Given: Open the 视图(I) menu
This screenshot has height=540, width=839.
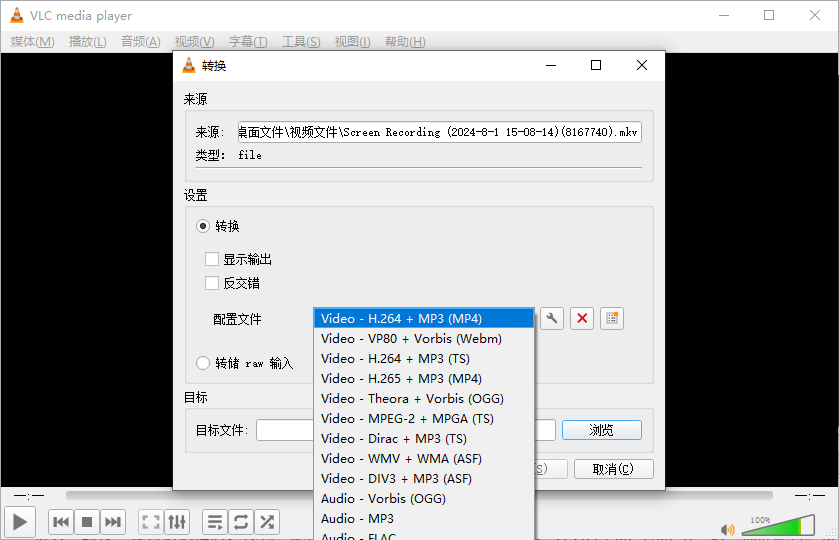Looking at the screenshot, I should tap(353, 41).
